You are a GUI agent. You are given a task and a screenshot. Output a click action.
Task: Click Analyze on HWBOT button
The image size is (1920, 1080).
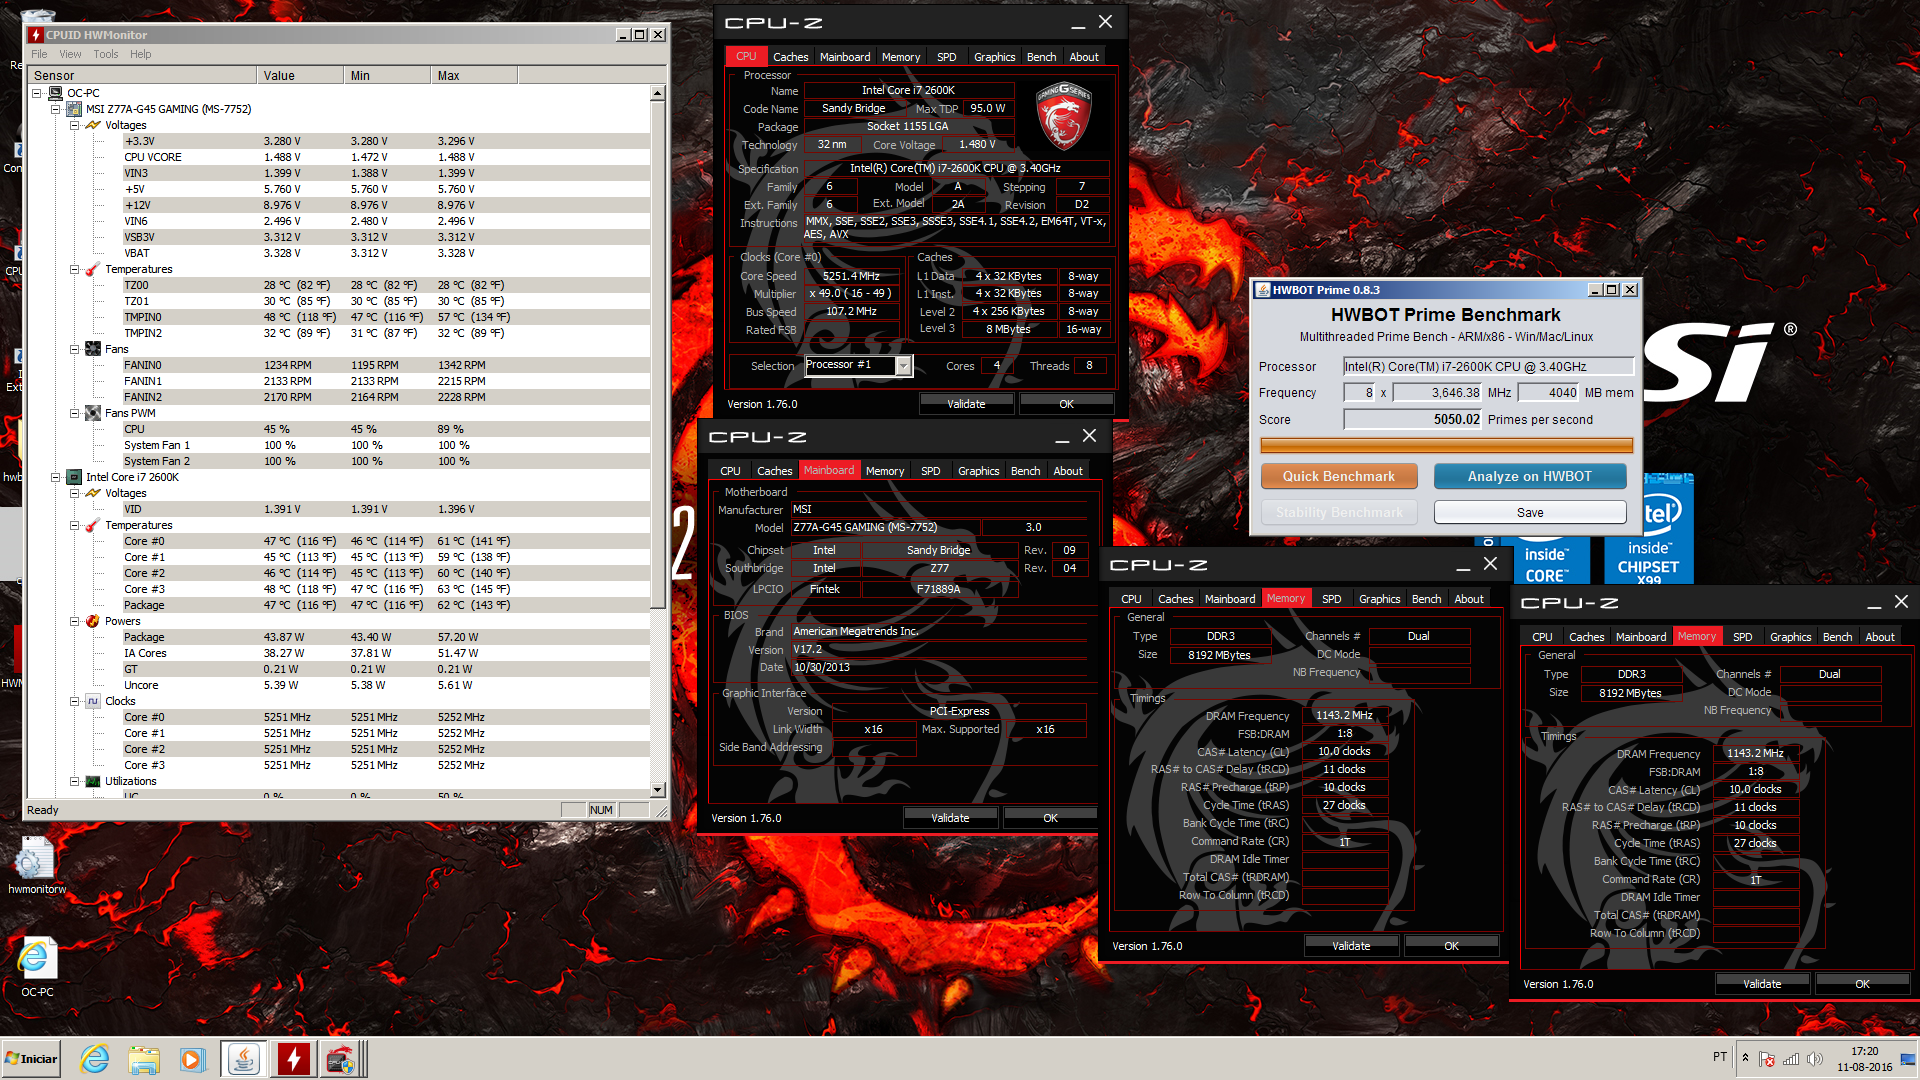[1529, 476]
